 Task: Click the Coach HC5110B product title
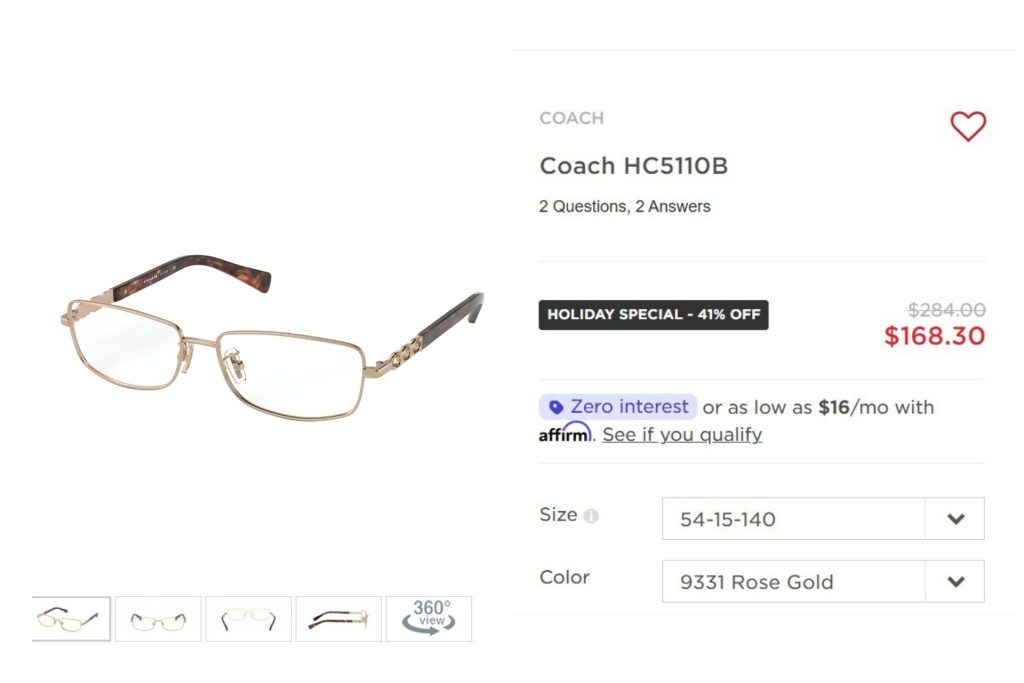point(633,165)
